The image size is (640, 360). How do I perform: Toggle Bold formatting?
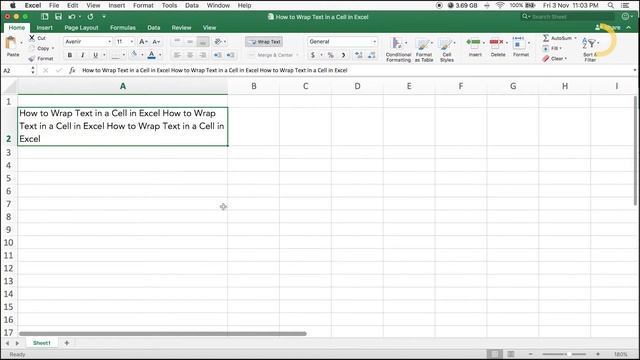[70, 55]
